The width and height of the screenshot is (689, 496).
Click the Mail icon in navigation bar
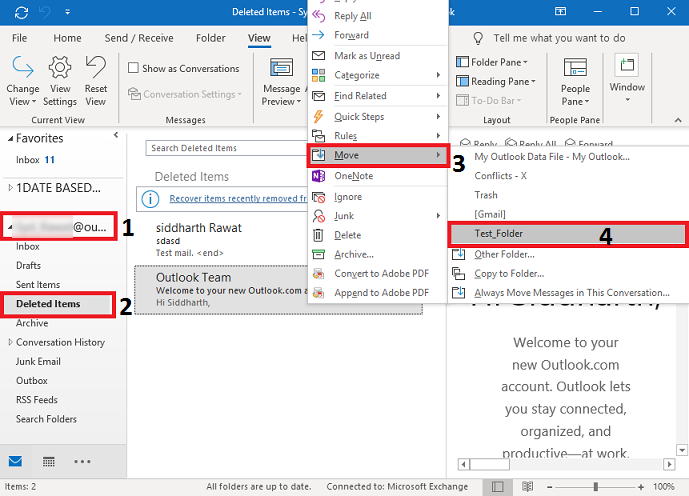pyautogui.click(x=15, y=461)
